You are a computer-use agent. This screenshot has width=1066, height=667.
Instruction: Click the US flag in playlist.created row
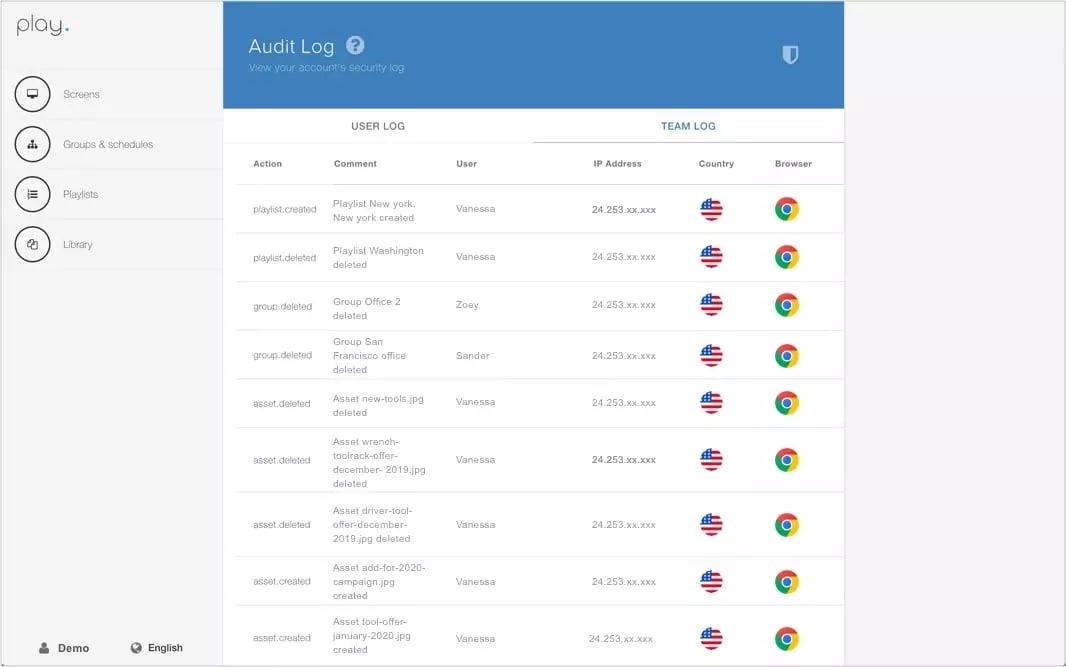[711, 209]
